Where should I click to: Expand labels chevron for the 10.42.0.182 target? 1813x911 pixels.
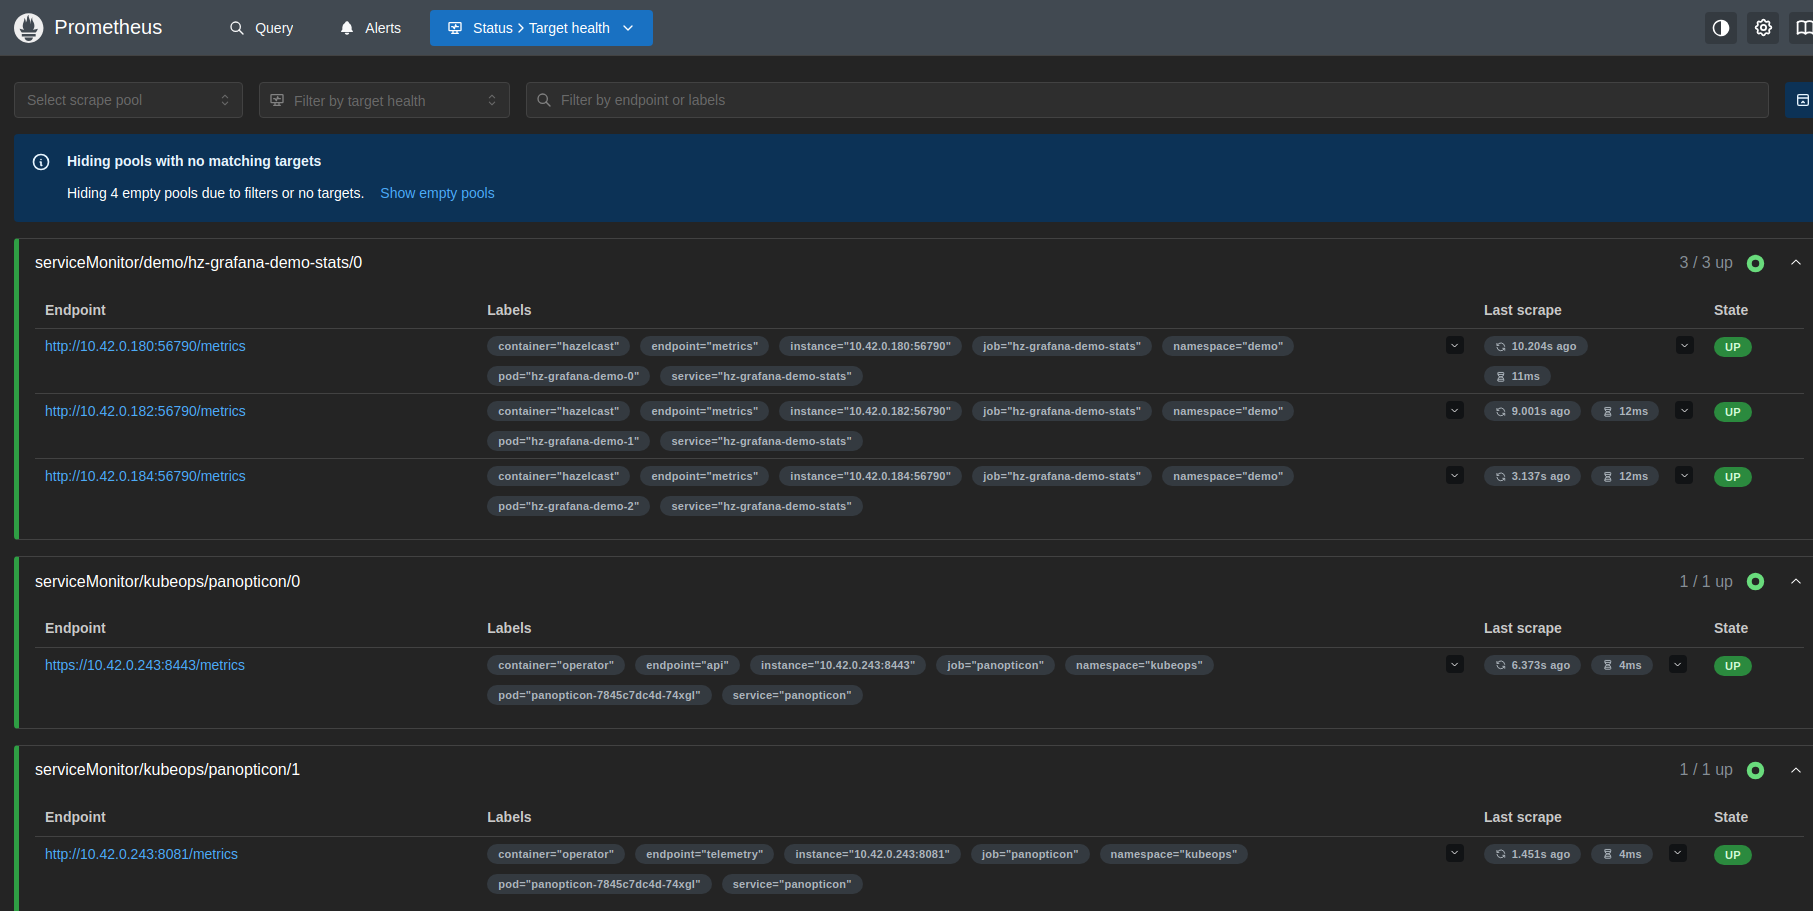pyautogui.click(x=1455, y=411)
